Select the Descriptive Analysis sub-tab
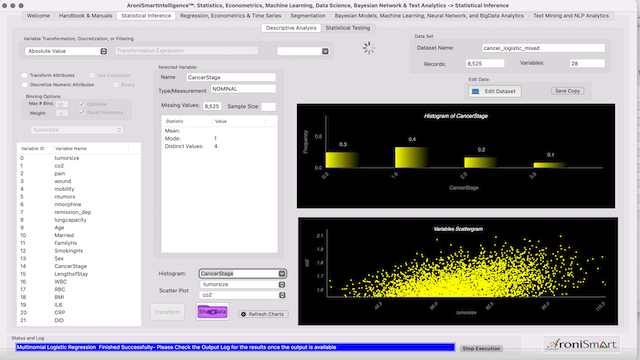Viewport: 640px width, 360px height. (x=291, y=28)
